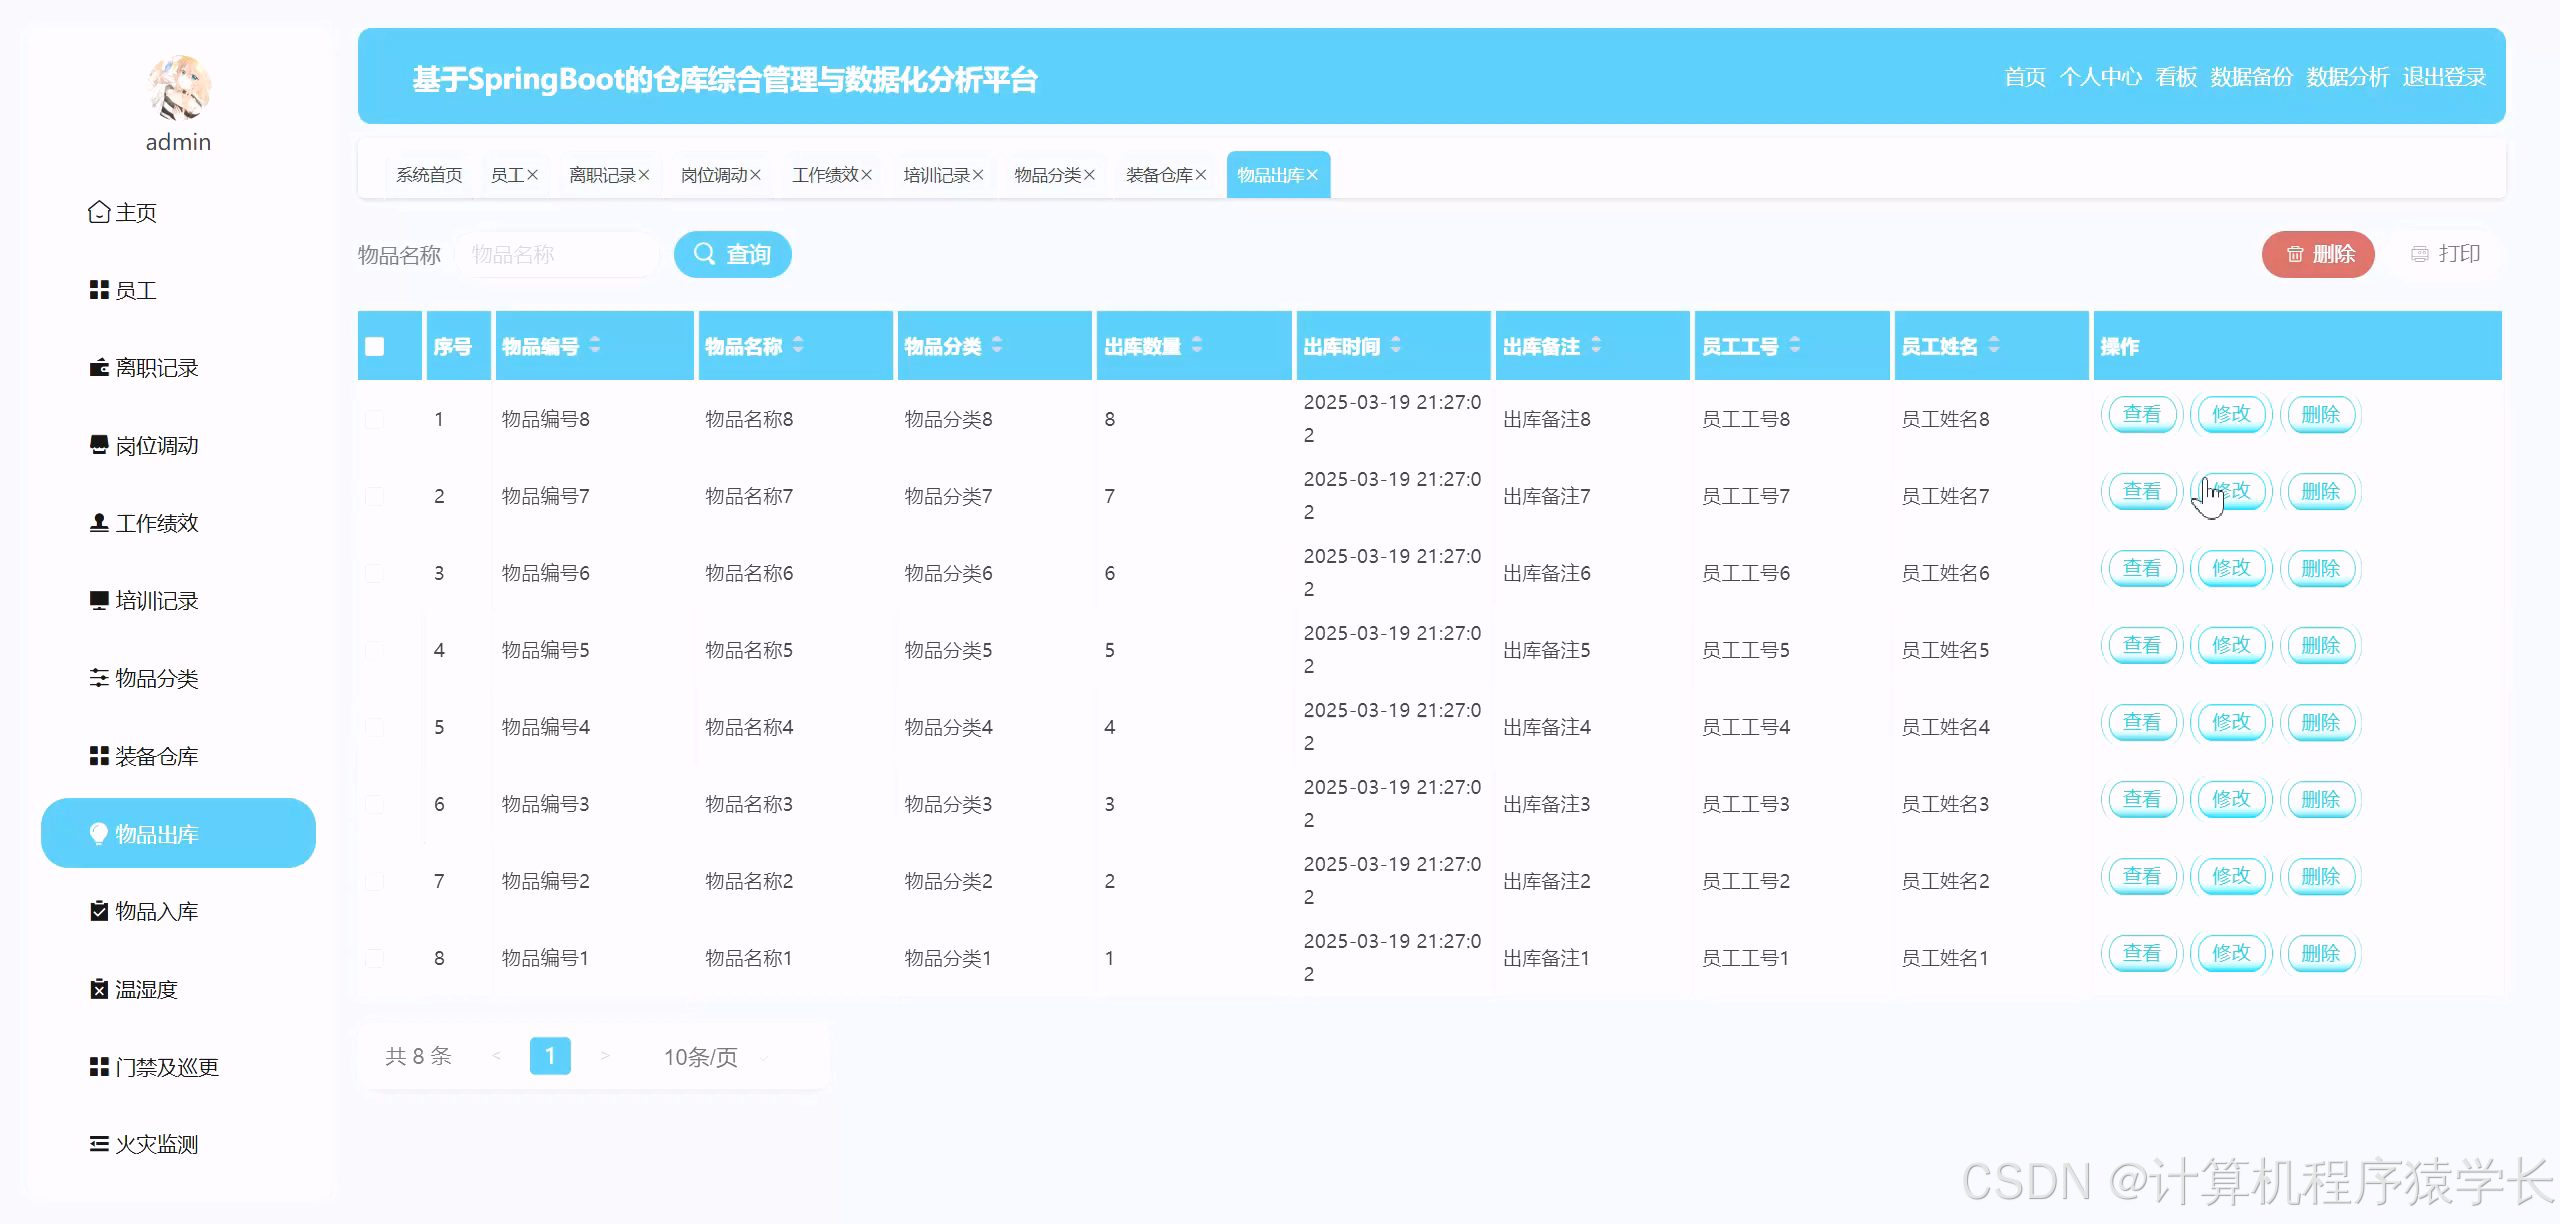2560x1224 pixels.
Task: Sort the 出库时间 column
Action: point(1394,345)
